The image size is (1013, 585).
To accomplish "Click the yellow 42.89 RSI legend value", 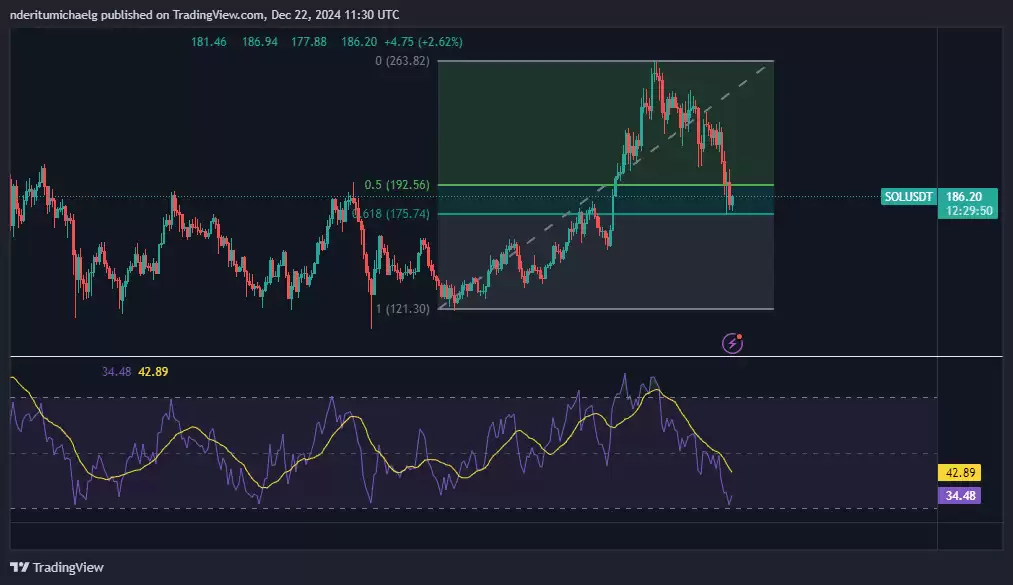I will [153, 372].
